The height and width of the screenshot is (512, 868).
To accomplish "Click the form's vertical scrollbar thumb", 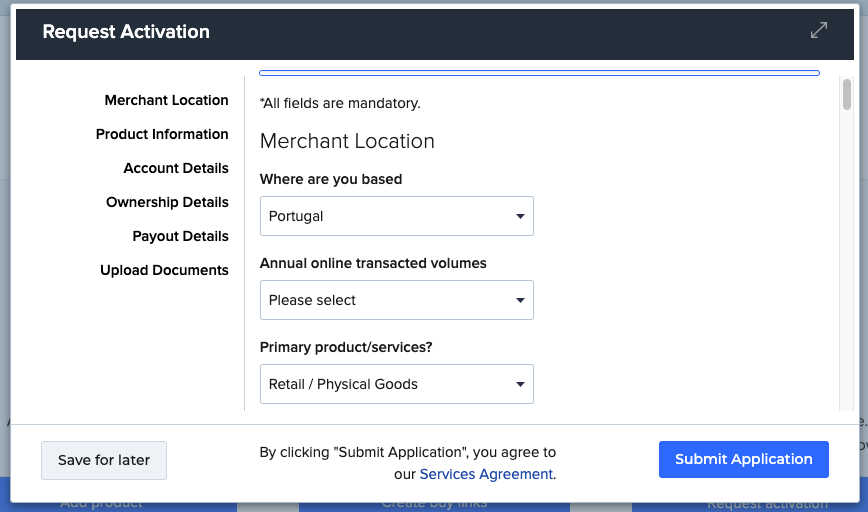I will (846, 94).
